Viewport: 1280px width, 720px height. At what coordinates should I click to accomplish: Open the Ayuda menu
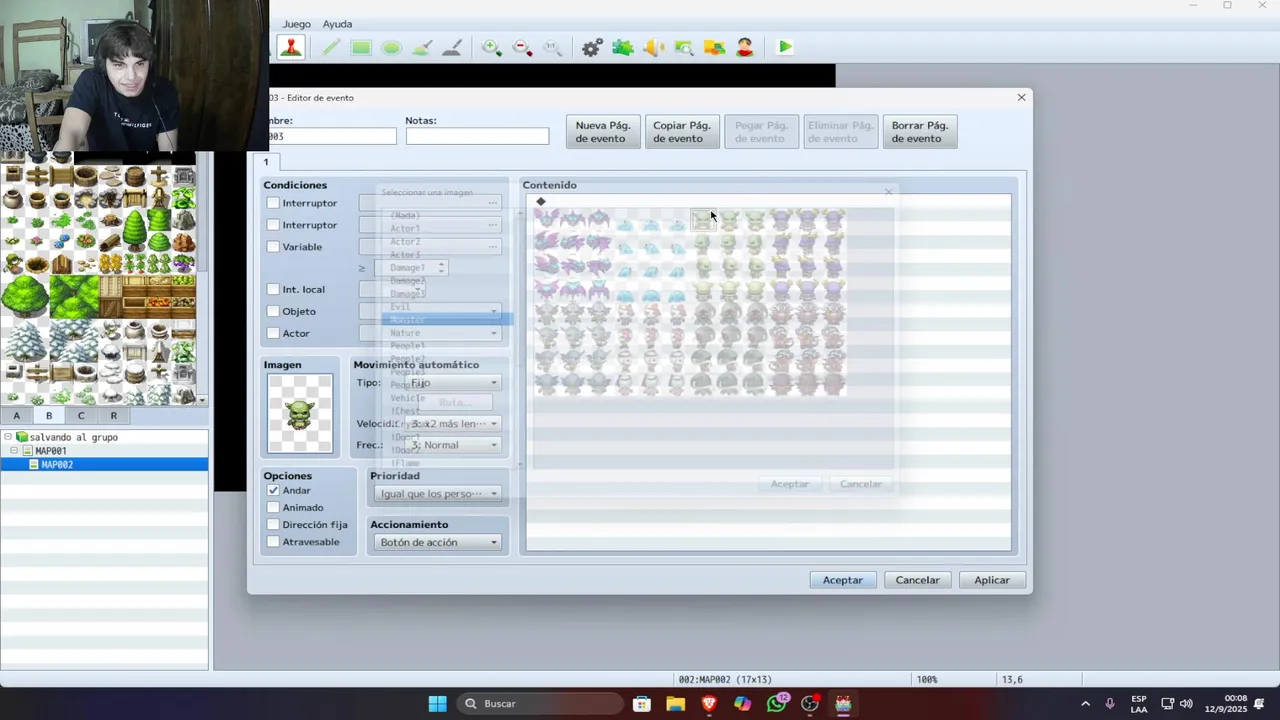[337, 24]
